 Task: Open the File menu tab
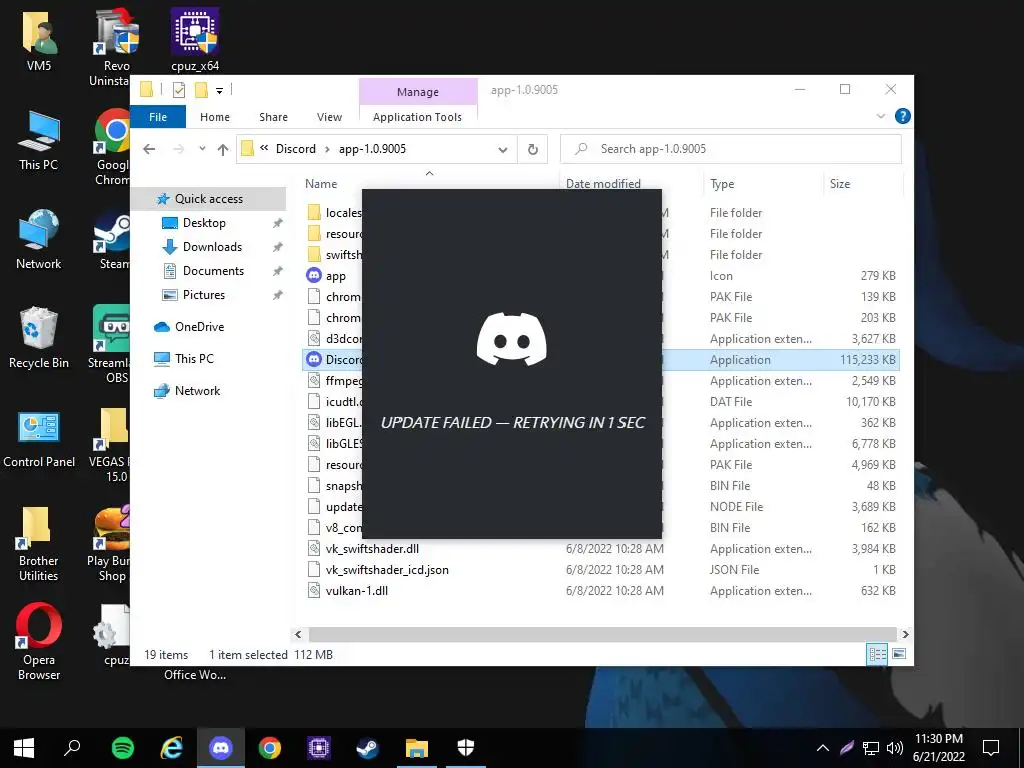coord(158,117)
